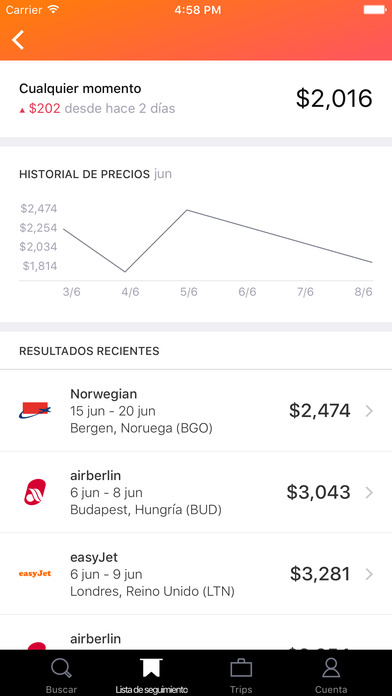Screen dimensions: 392x696
Task: Open the Trips briefcase icon
Action: pos(241,668)
